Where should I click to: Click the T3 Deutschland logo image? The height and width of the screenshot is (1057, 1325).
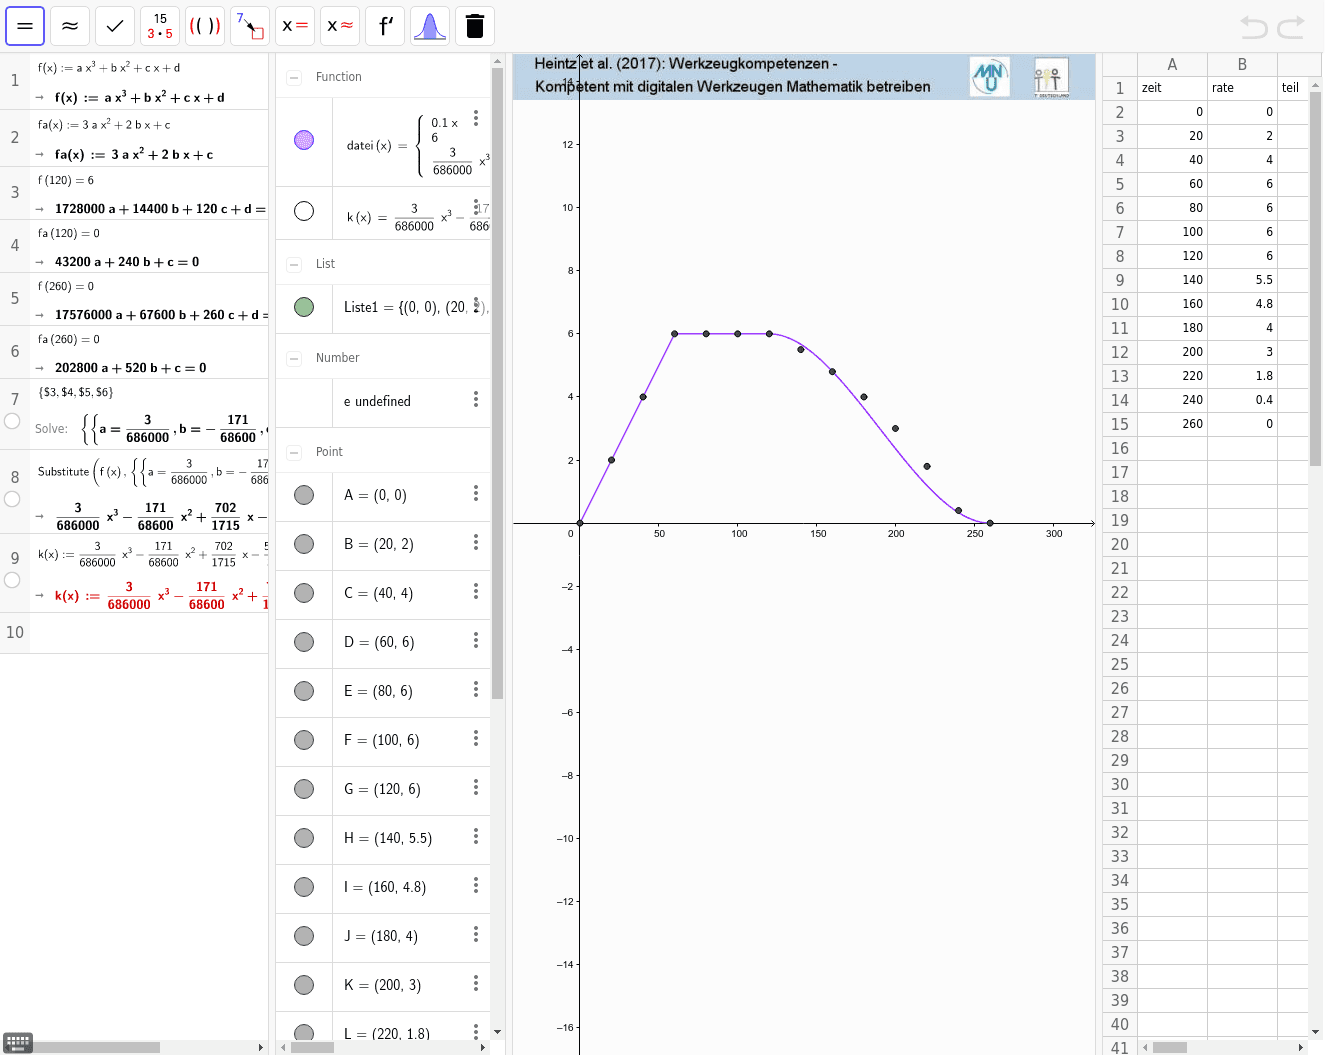pos(1051,77)
